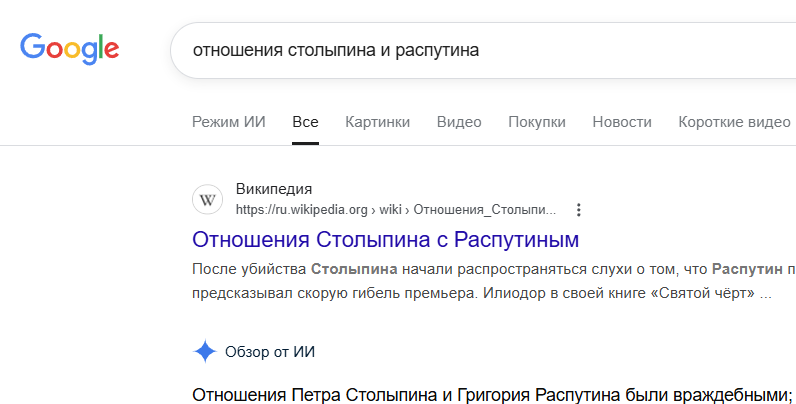Screen dimensions: 796x404
Task: Click the Wikipedia favicon next to result
Action: coord(208,200)
